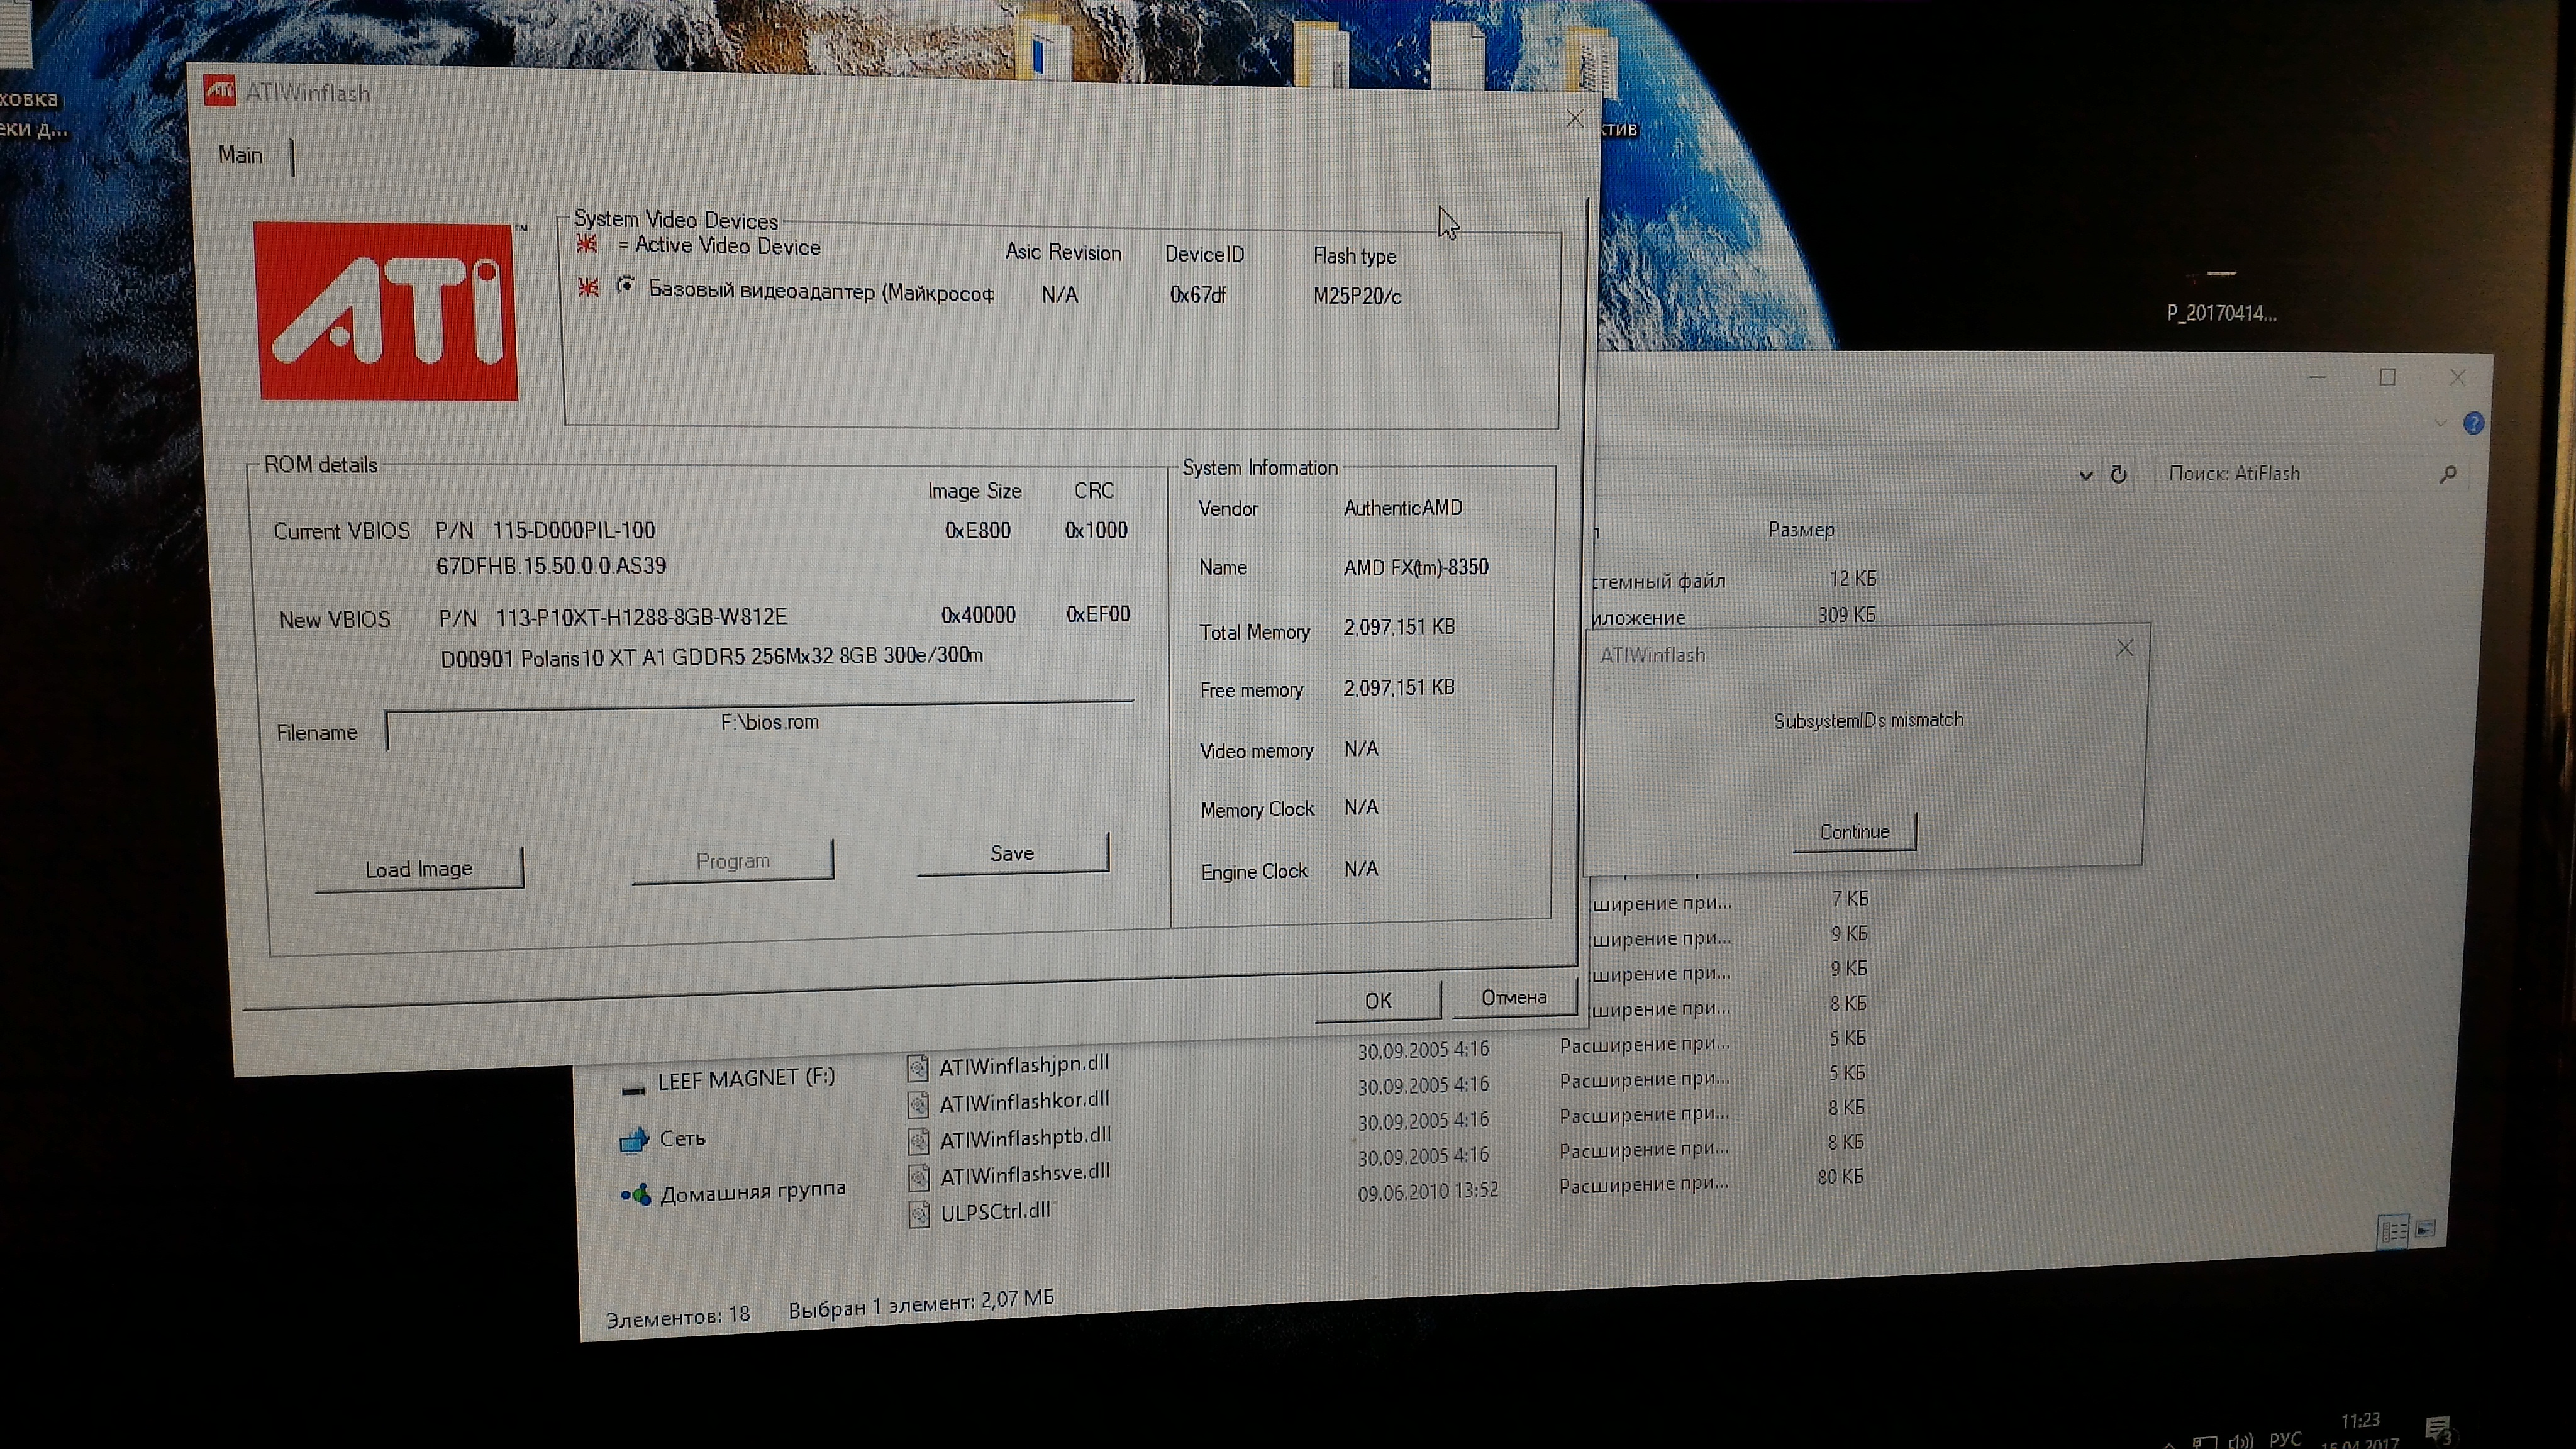Switch to details view layout icon
This screenshot has width=2576, height=1449.
point(2393,1231)
